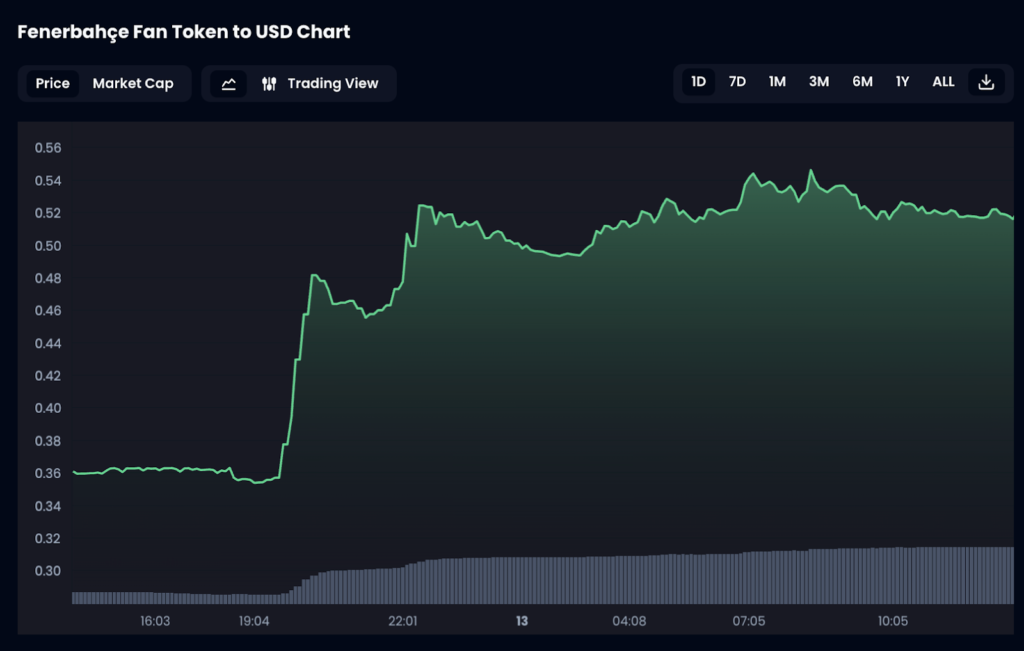The width and height of the screenshot is (1024, 651).
Task: Select the Price toggle
Action: (52, 84)
